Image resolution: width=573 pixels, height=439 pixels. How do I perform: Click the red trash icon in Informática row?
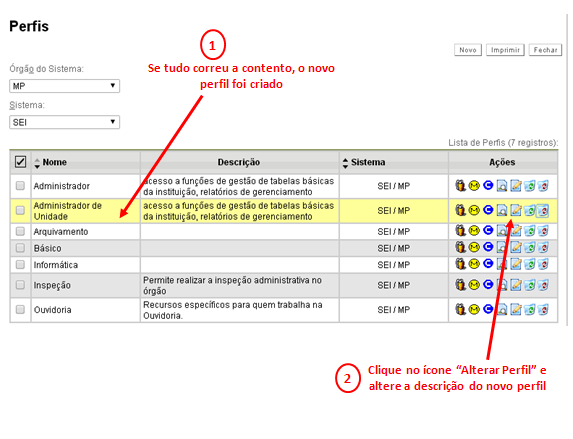(543, 264)
